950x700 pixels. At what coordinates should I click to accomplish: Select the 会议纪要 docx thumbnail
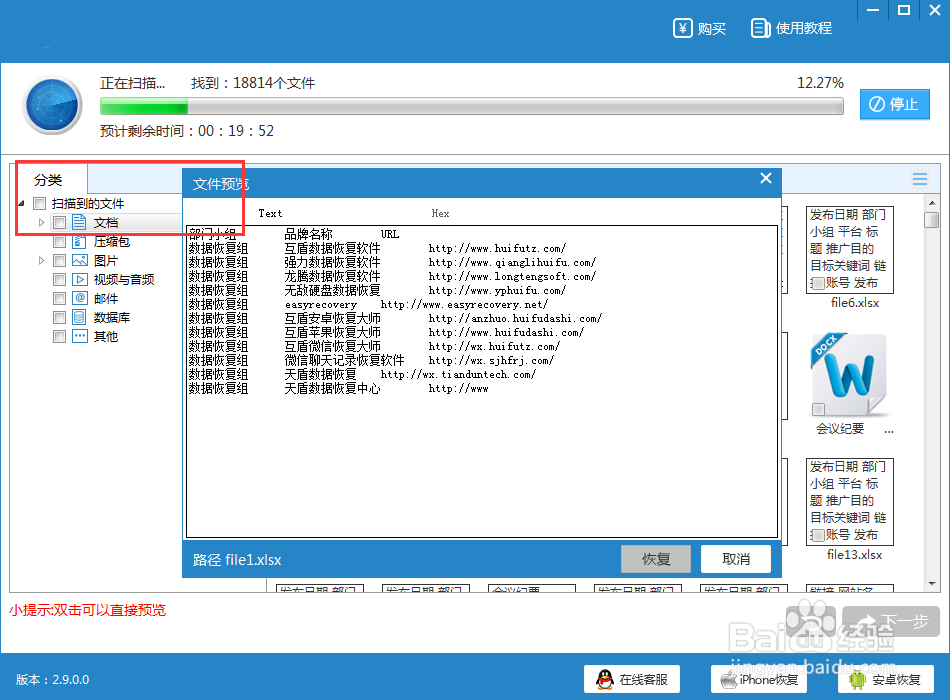coord(849,375)
